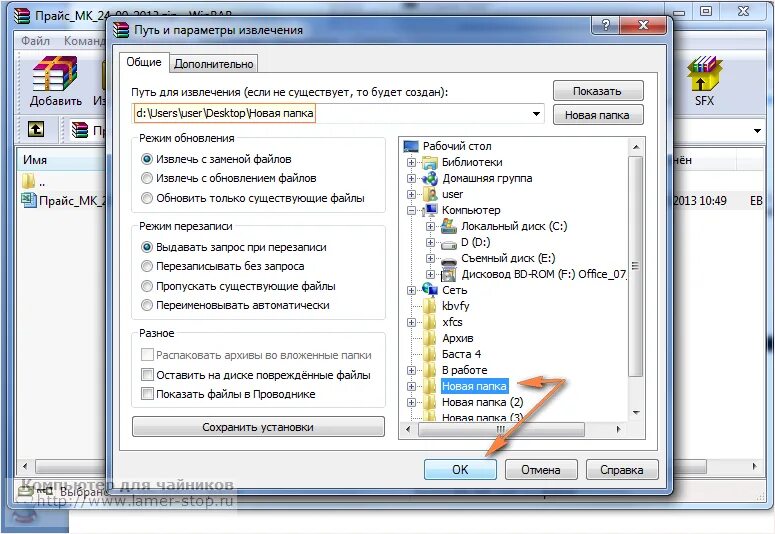Select 'Обновить только существующие файлы' option
This screenshot has width=775, height=534.
(x=147, y=198)
